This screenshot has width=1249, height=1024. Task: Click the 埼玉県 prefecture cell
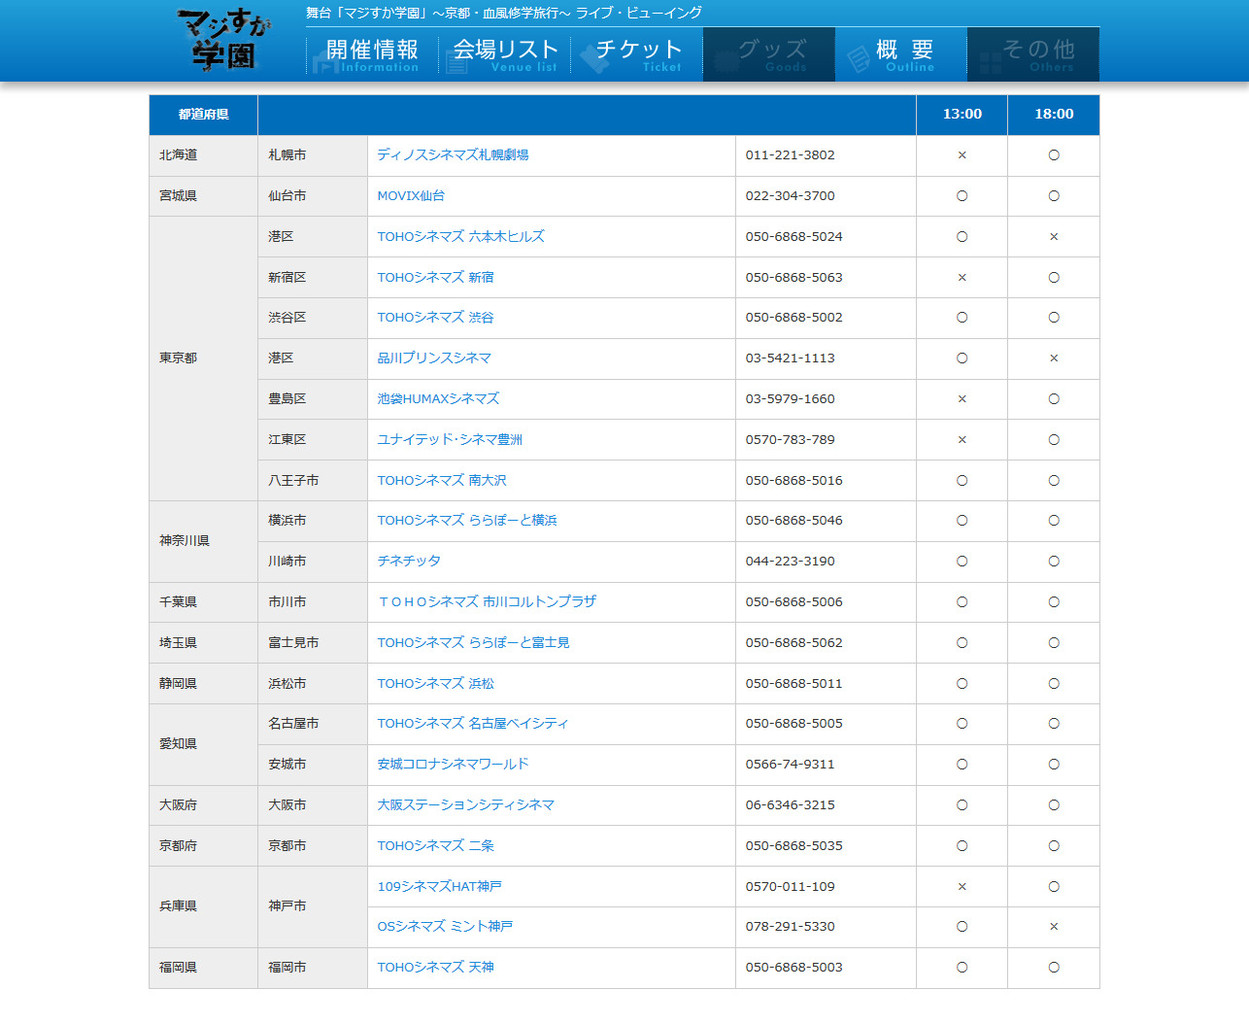[203, 642]
